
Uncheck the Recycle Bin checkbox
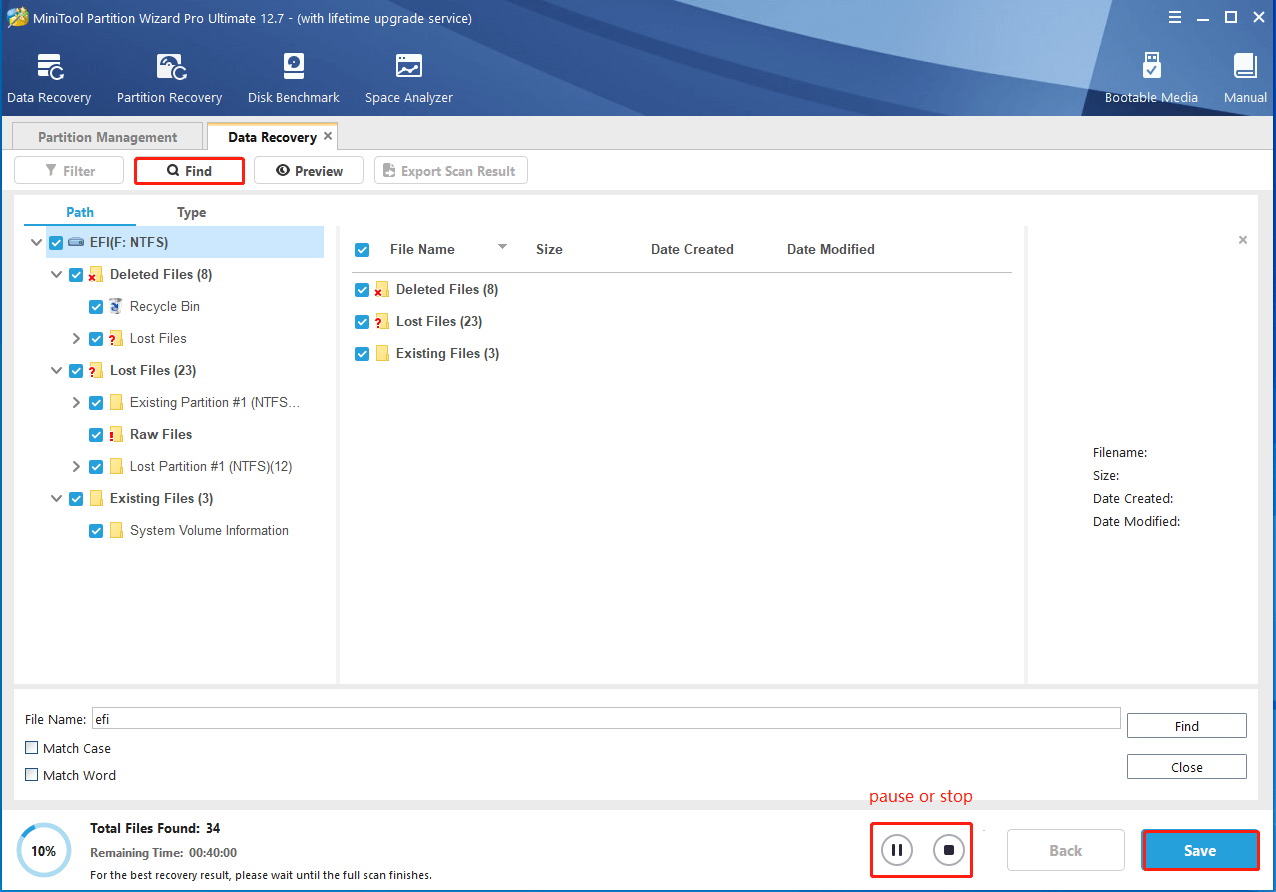96,306
